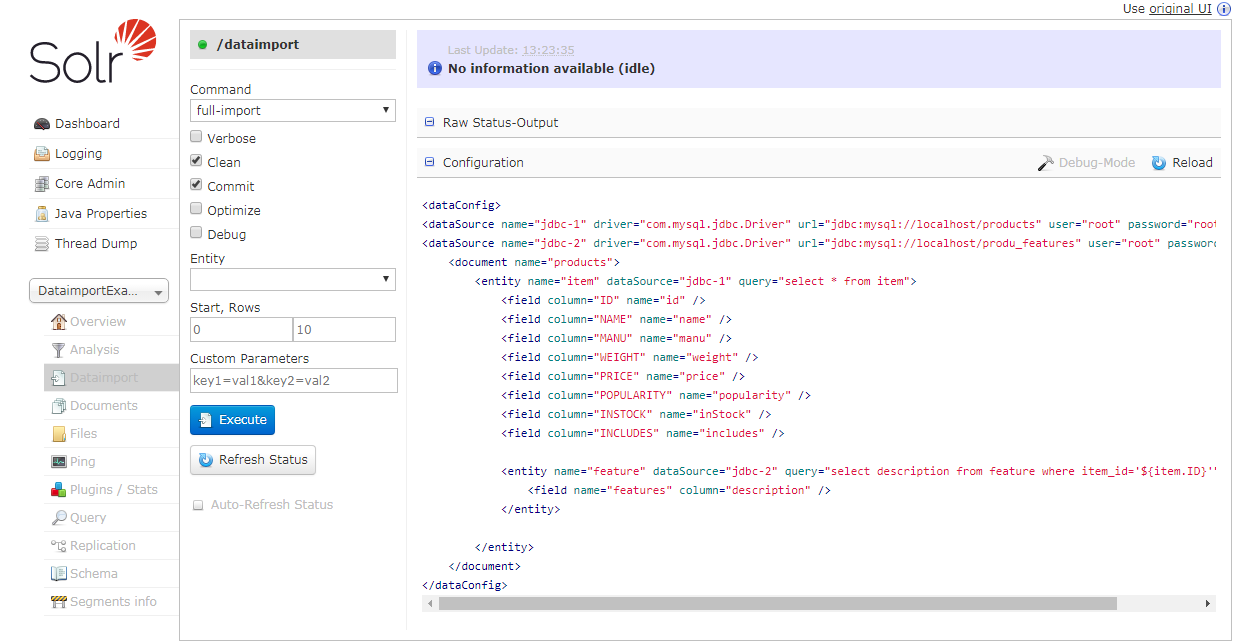Uncheck the Clean checkbox

click(197, 161)
